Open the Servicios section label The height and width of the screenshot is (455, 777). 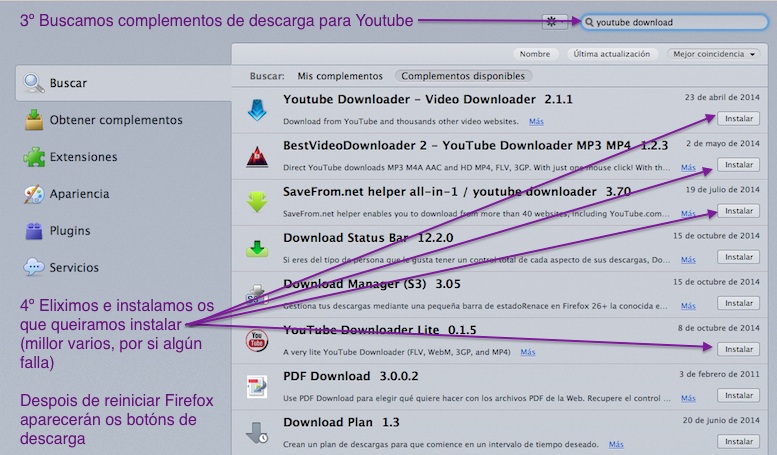[x=74, y=268]
